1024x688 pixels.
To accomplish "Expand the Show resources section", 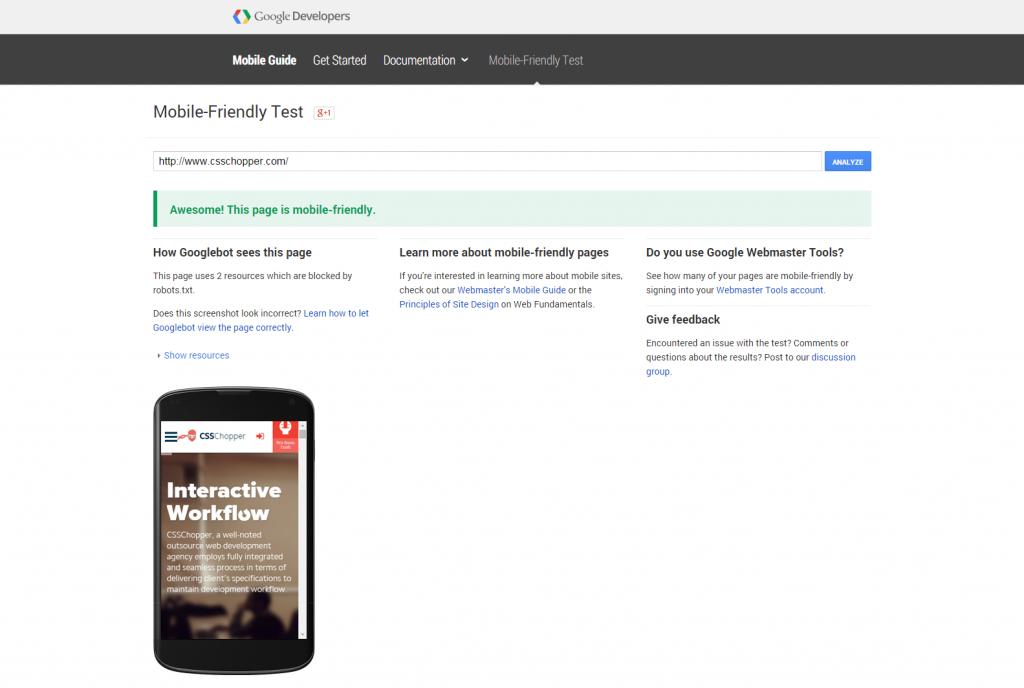I will (x=196, y=355).
